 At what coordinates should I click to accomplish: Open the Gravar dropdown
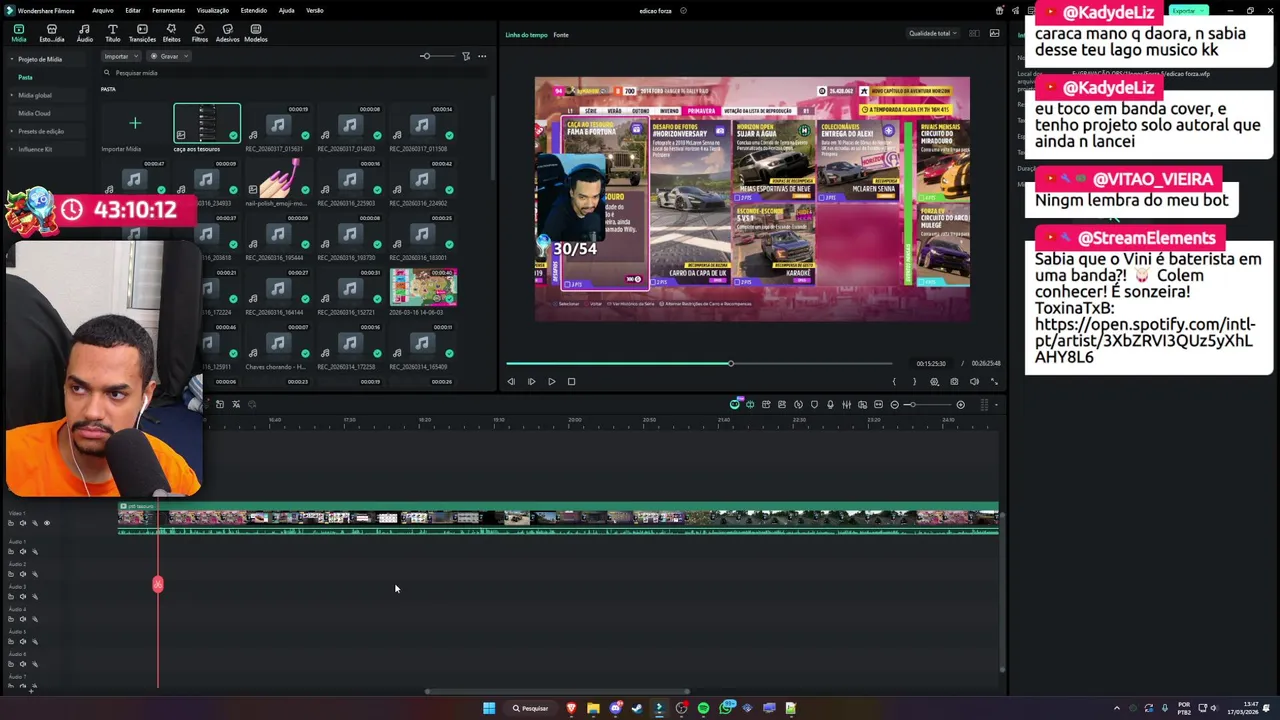click(169, 56)
